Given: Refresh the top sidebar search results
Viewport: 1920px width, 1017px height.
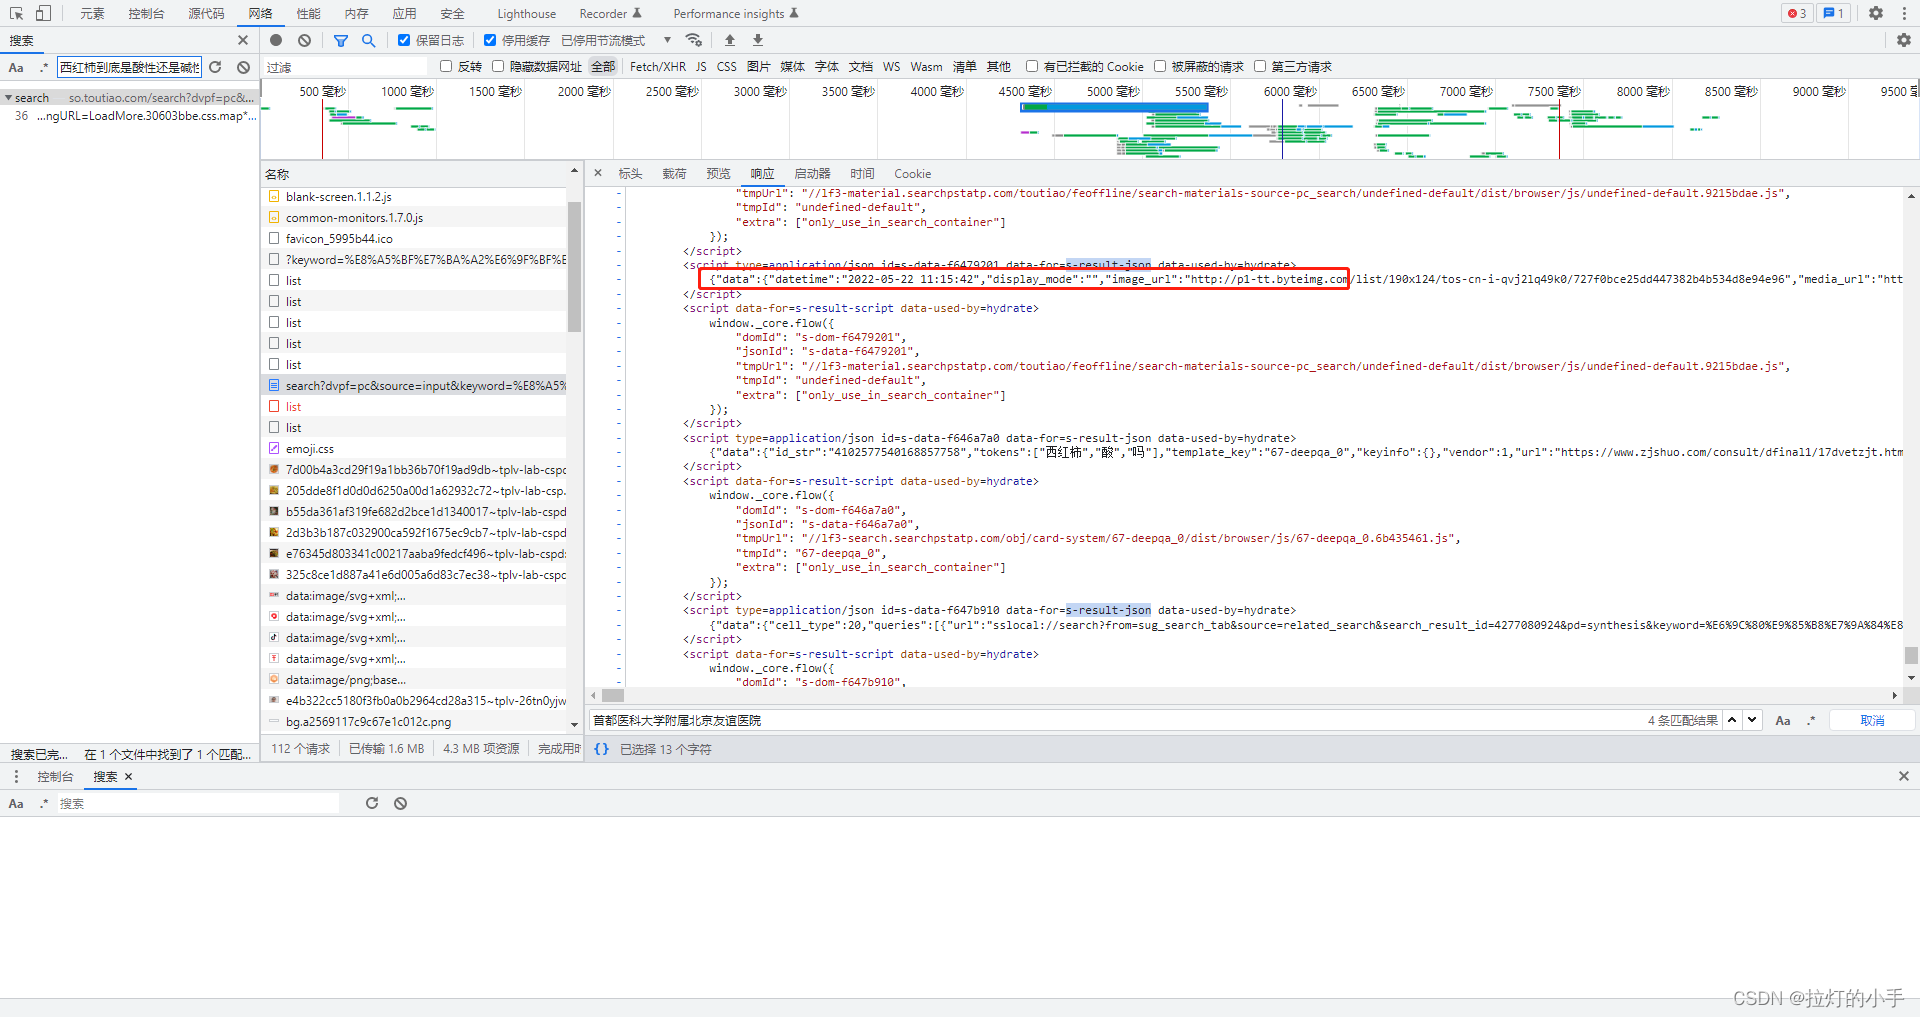Looking at the screenshot, I should click(215, 67).
